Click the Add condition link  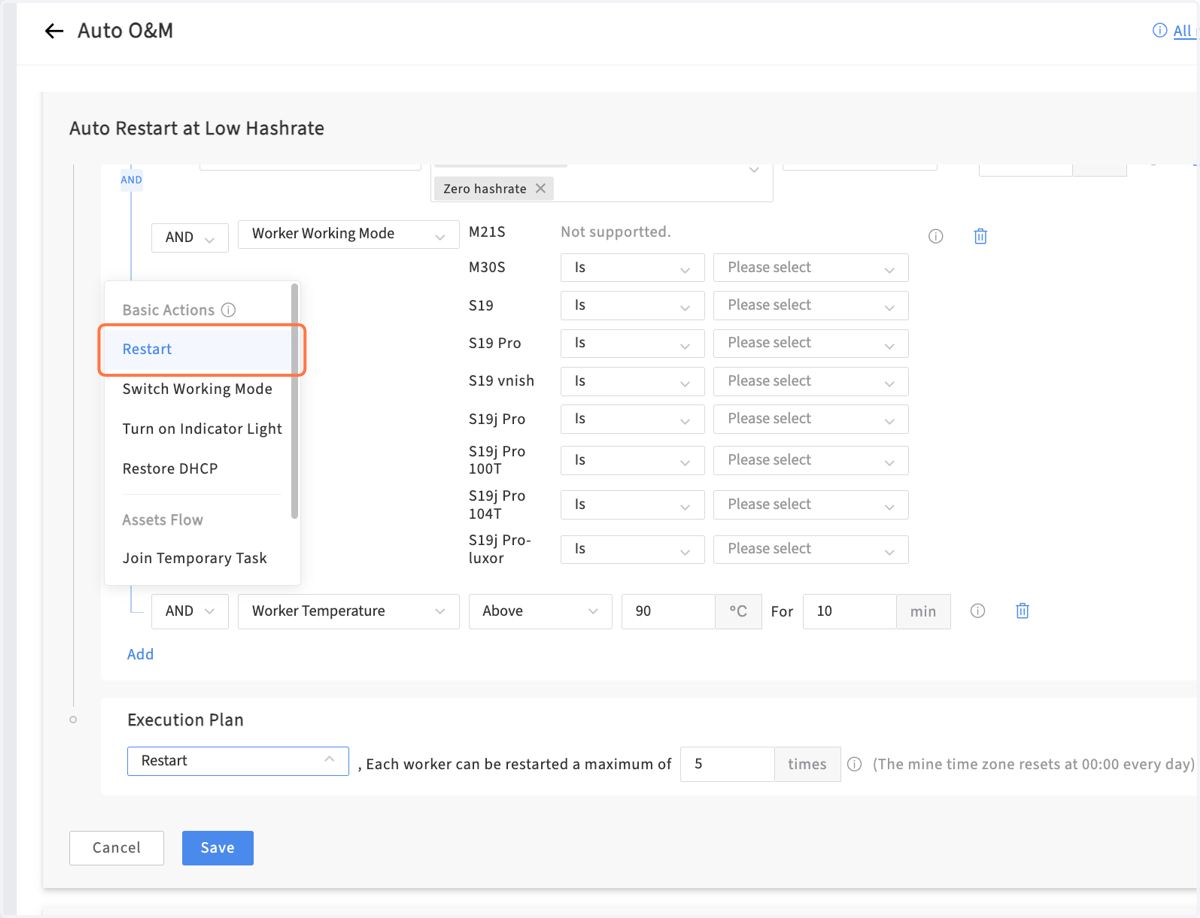[x=140, y=654]
